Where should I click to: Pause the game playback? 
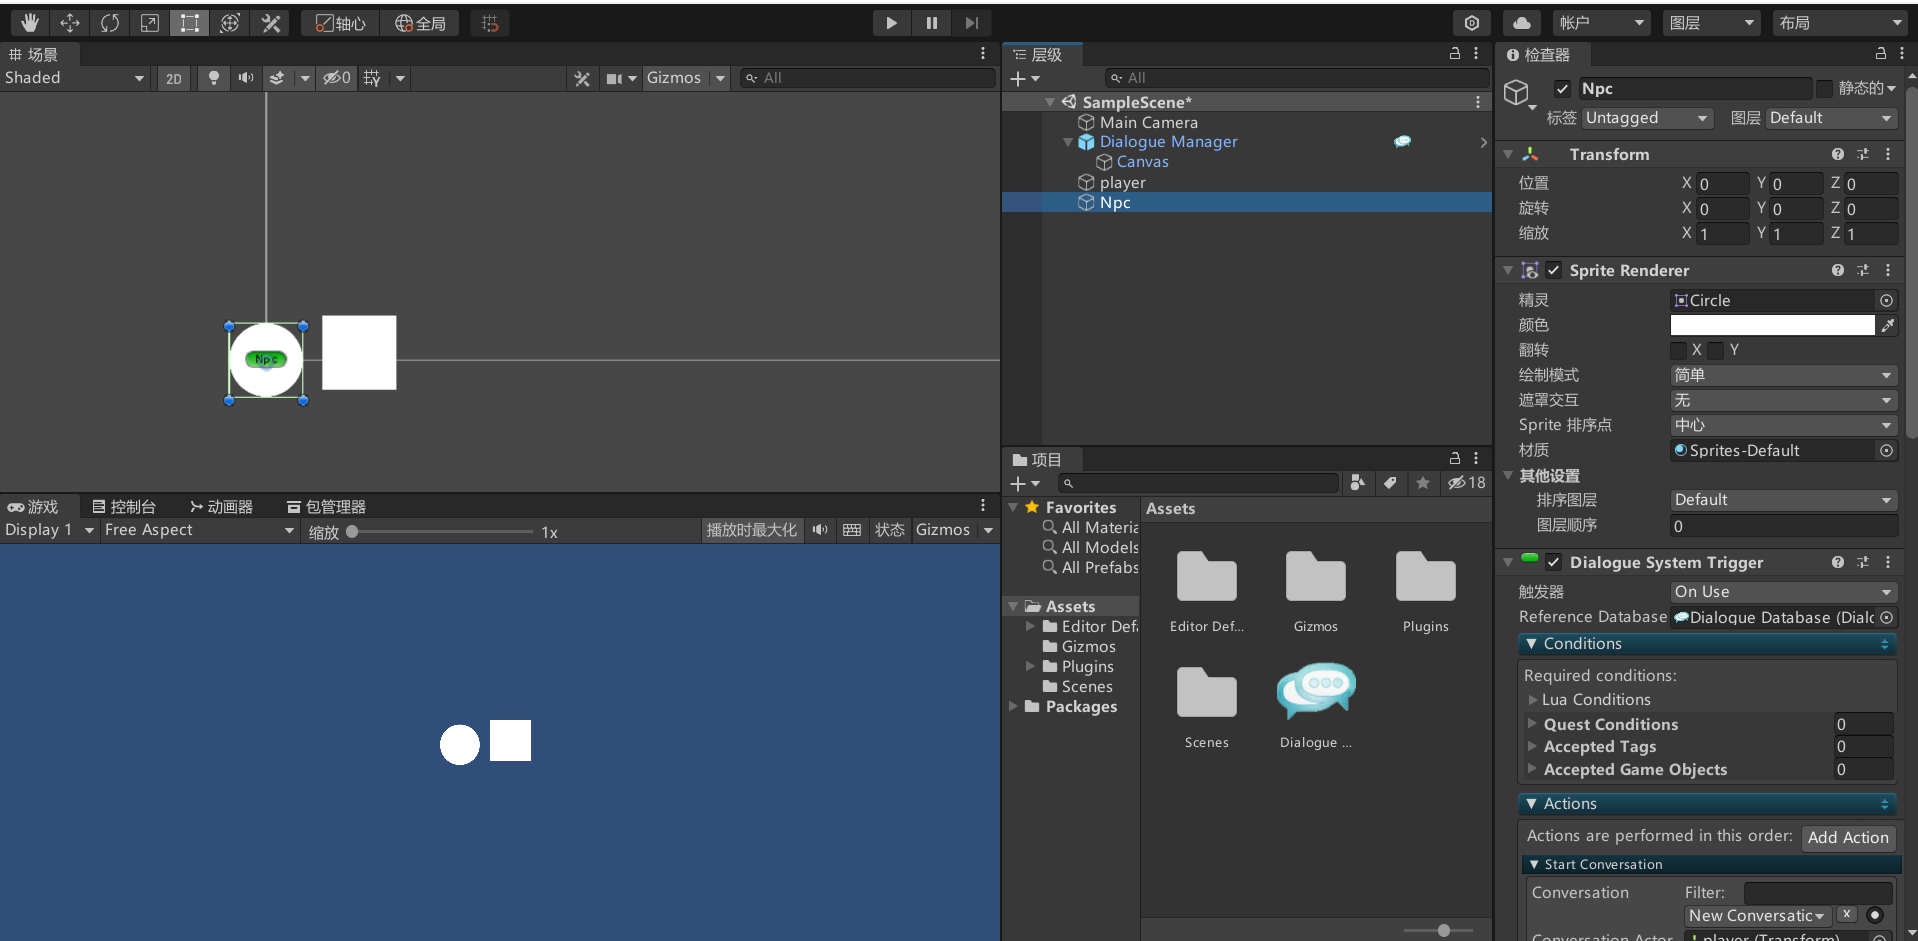931,23
